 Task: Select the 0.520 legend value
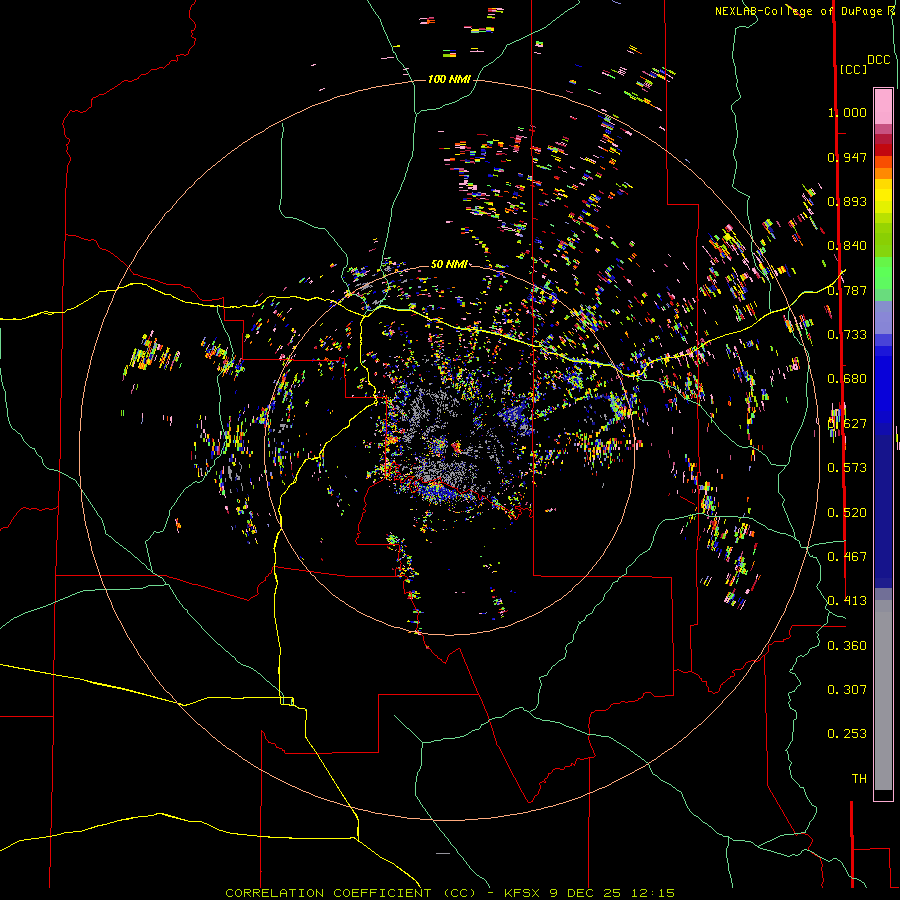pos(847,513)
